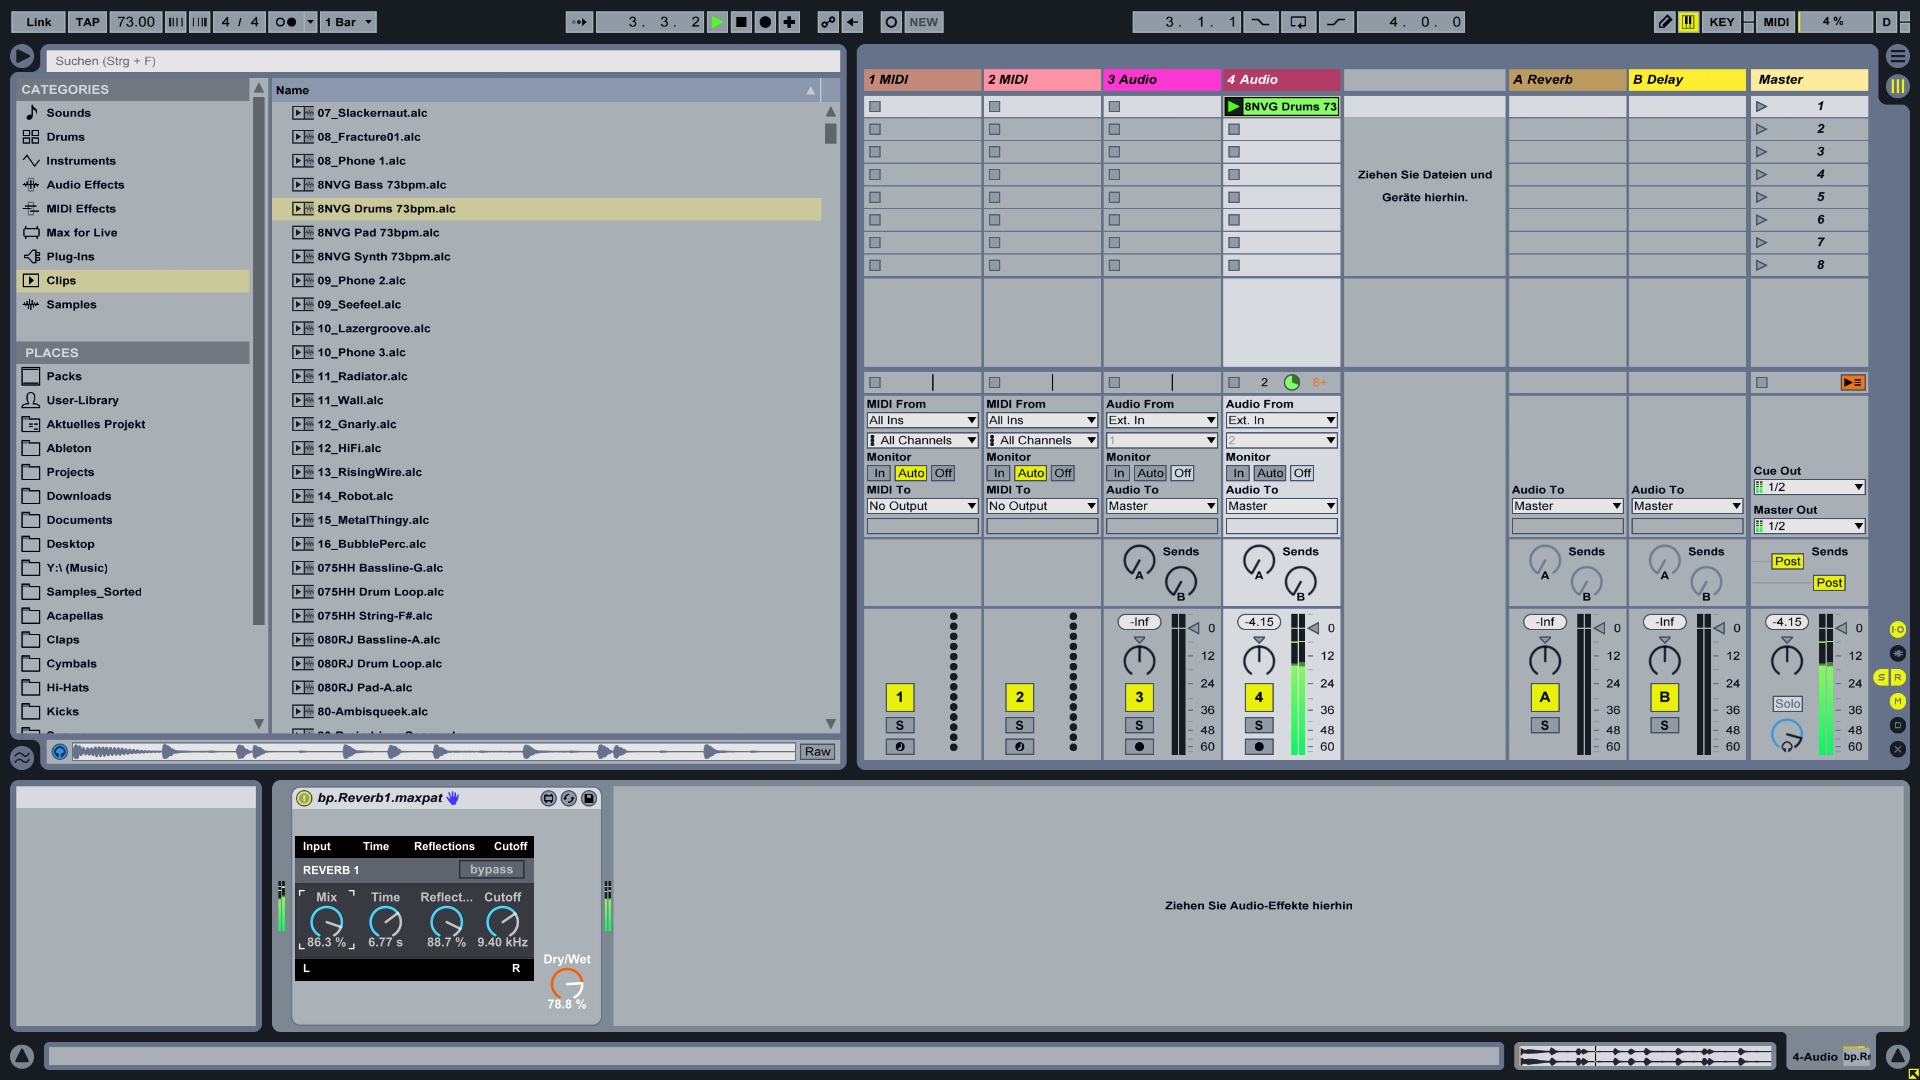Toggle the bp.Reverb1 device activator
The height and width of the screenshot is (1080, 1920).
pyautogui.click(x=304, y=798)
